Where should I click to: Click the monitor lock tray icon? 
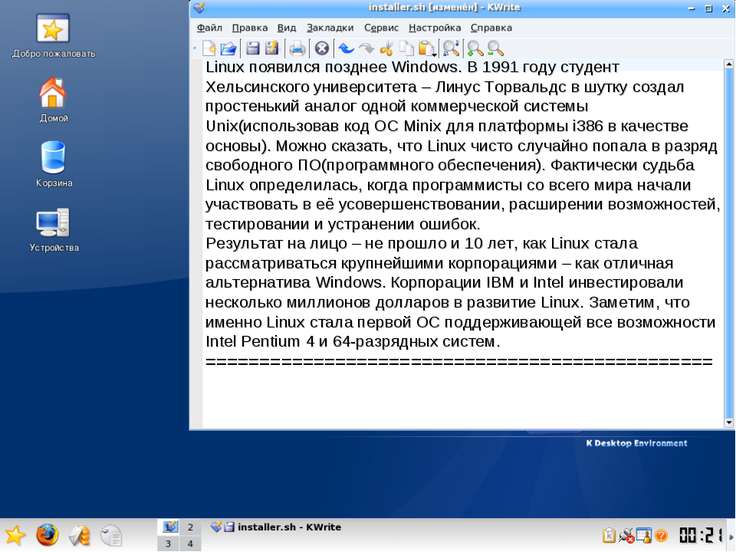coord(644,536)
